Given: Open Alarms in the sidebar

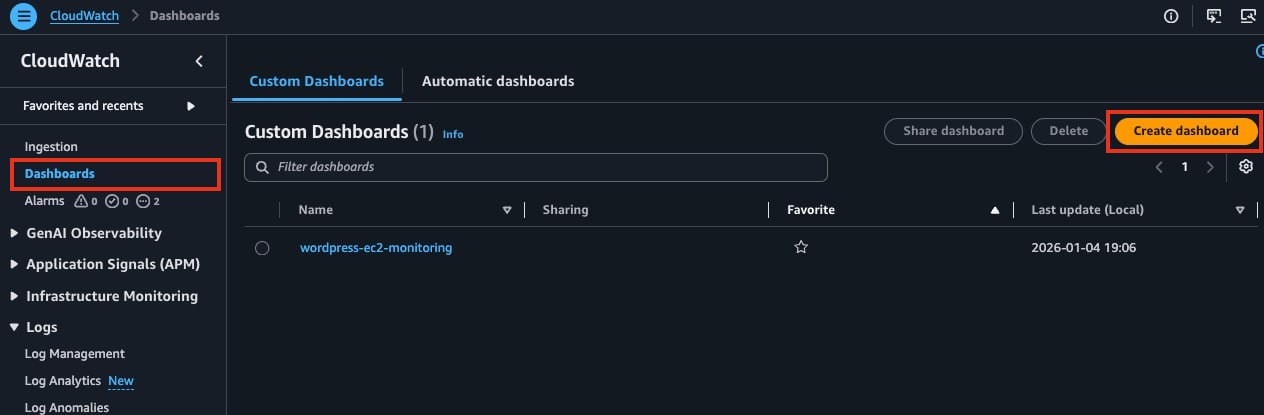Looking at the screenshot, I should pyautogui.click(x=44, y=201).
